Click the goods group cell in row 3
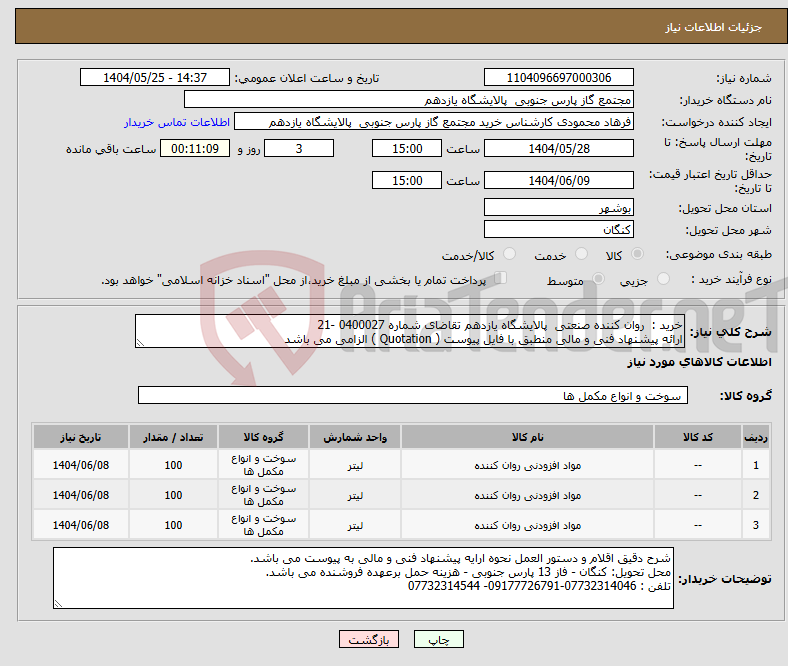The image size is (788, 666). pos(263,525)
